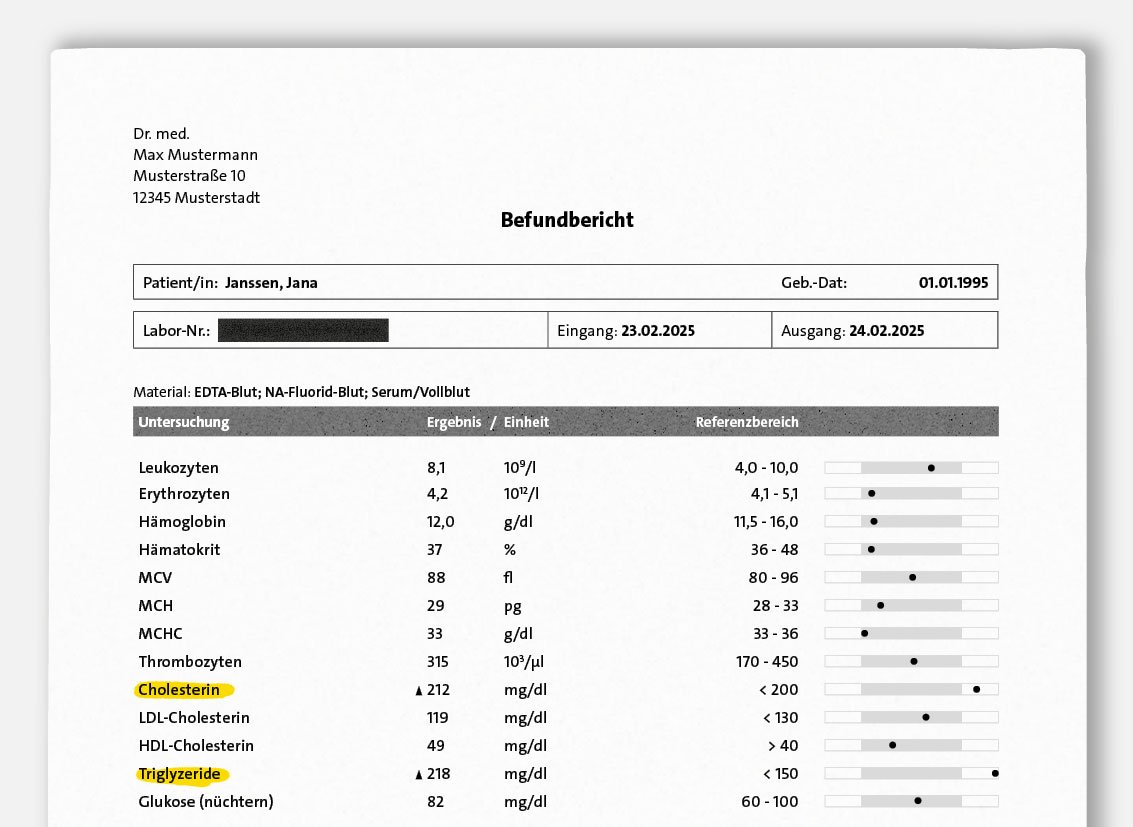
Task: Select the highlighted Triglyzeride label
Action: pyautogui.click(x=180, y=774)
